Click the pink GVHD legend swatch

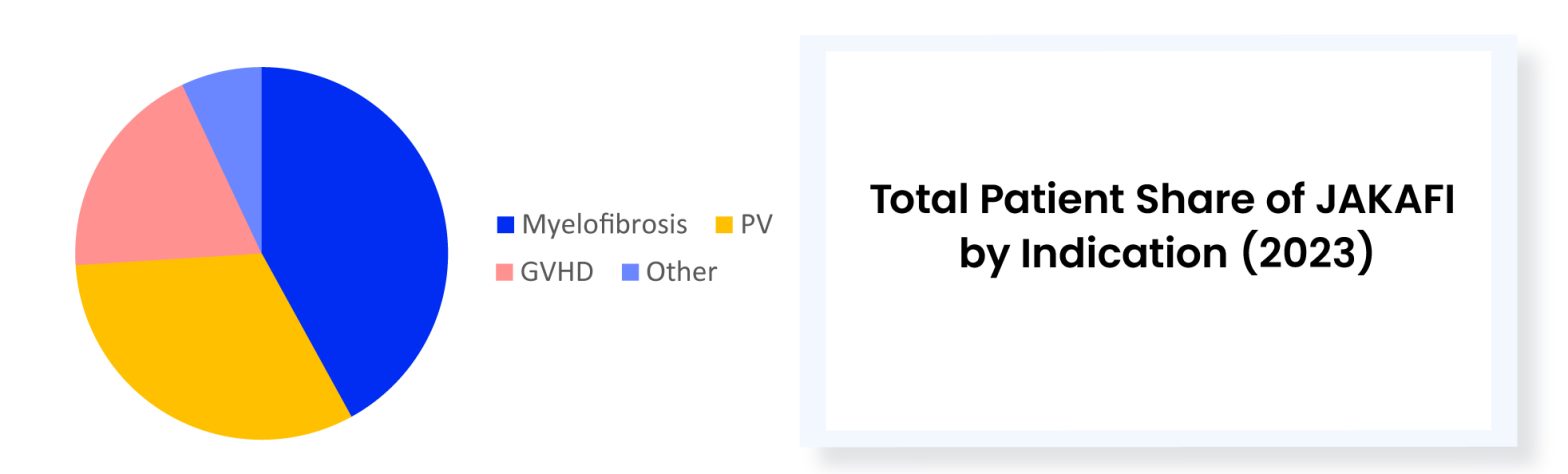tap(504, 272)
